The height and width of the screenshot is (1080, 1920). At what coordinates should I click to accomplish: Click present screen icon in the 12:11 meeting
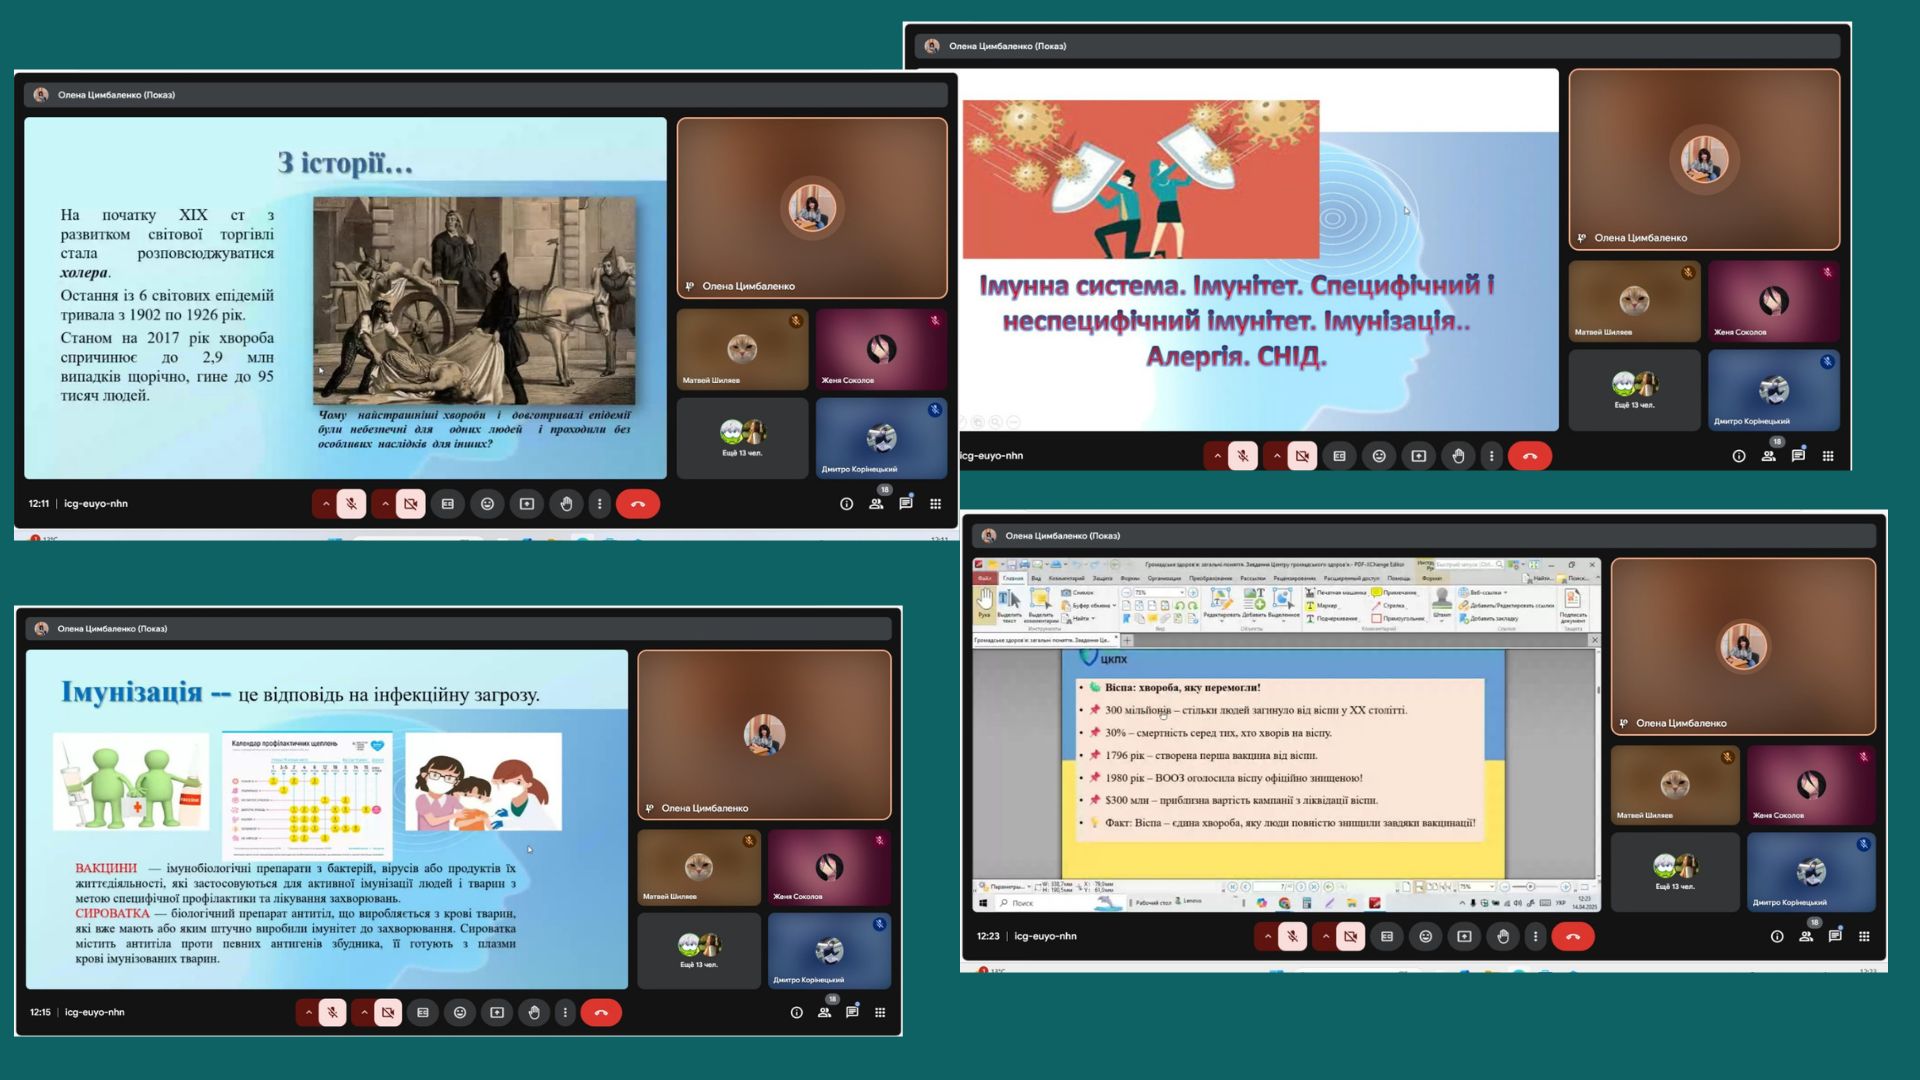click(x=527, y=504)
